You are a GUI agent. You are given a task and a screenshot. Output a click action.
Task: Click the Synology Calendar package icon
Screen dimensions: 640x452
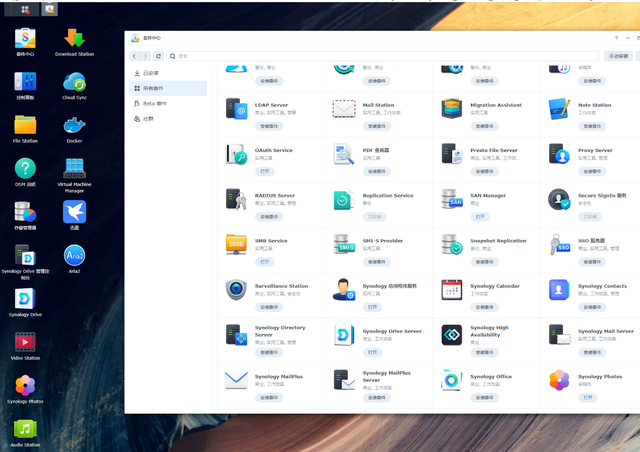(452, 290)
